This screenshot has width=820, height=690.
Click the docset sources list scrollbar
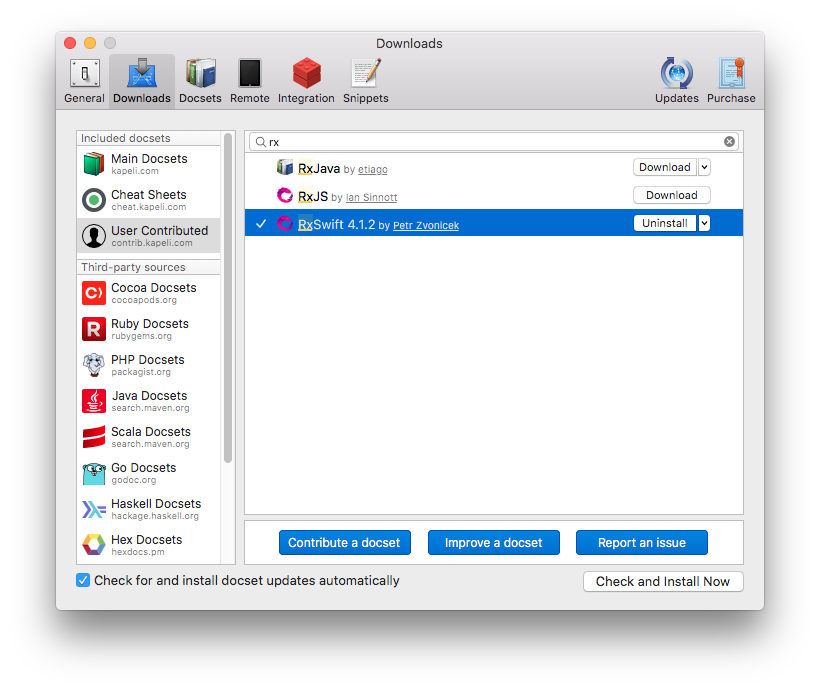pyautogui.click(x=228, y=298)
